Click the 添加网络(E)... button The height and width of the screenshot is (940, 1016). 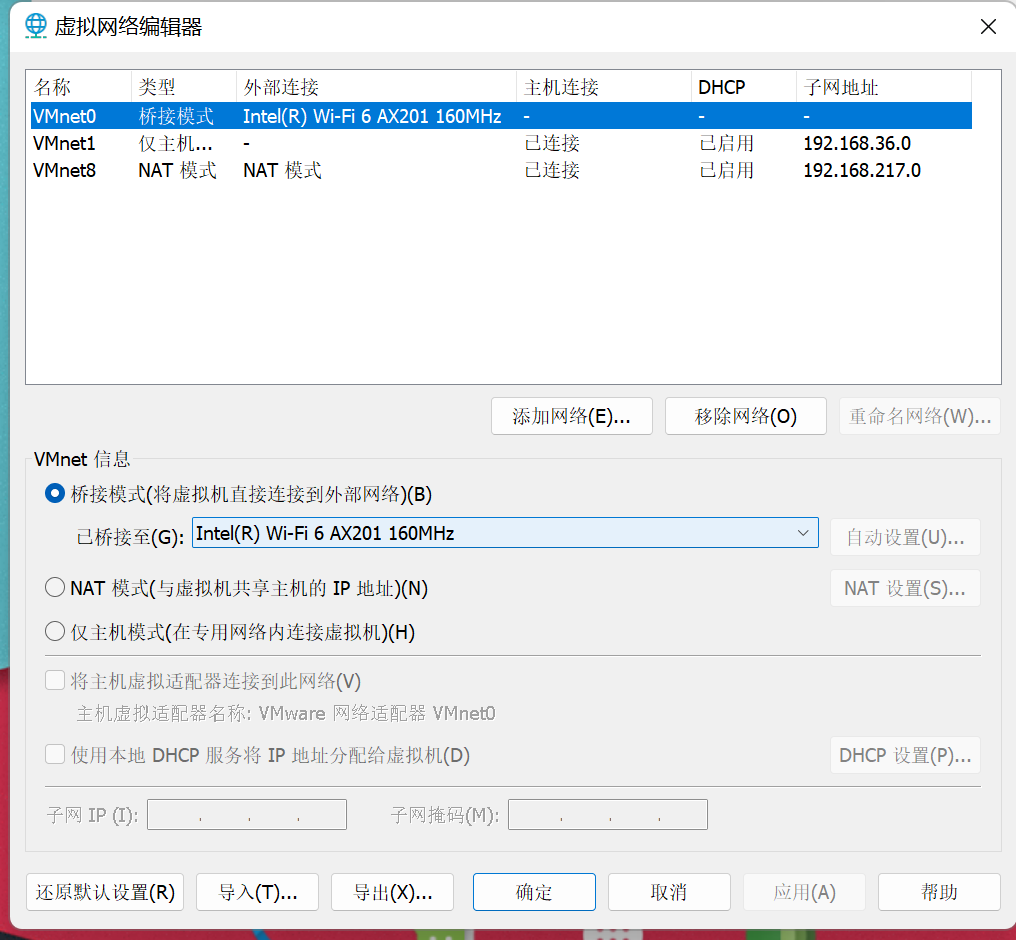pyautogui.click(x=571, y=417)
